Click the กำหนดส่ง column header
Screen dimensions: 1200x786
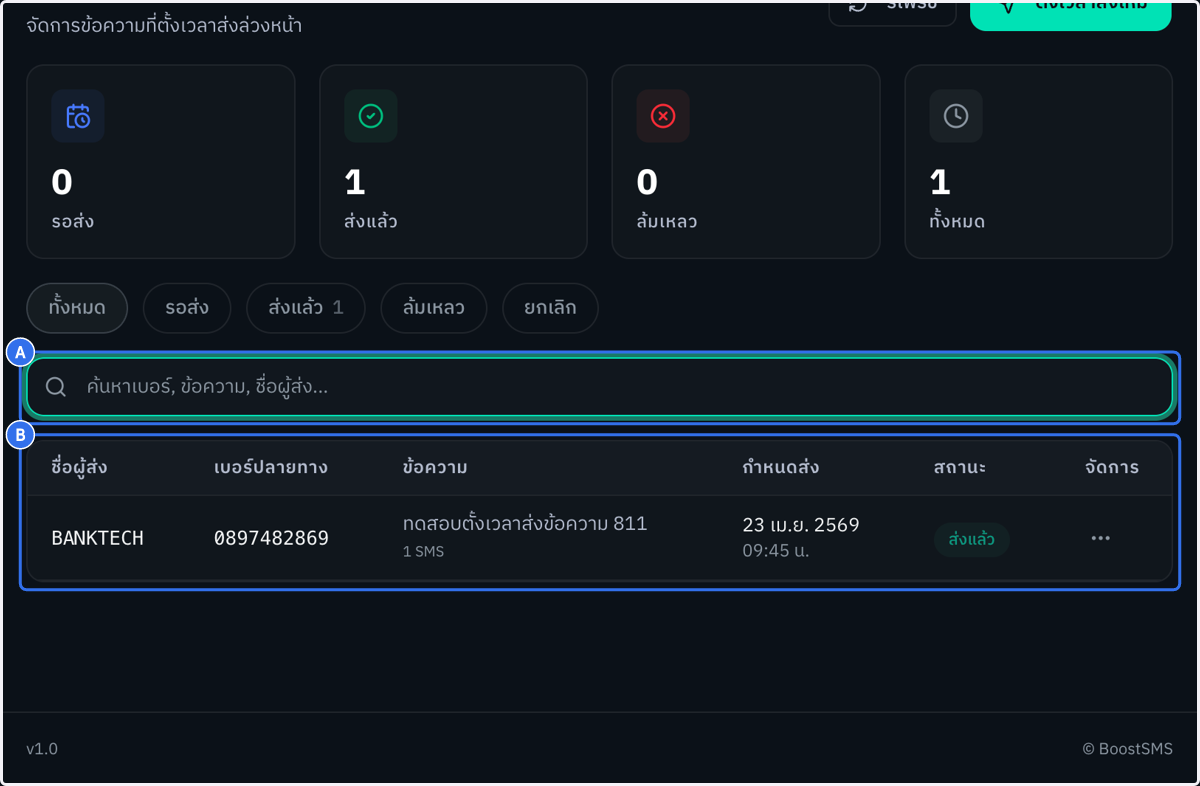[x=782, y=467]
